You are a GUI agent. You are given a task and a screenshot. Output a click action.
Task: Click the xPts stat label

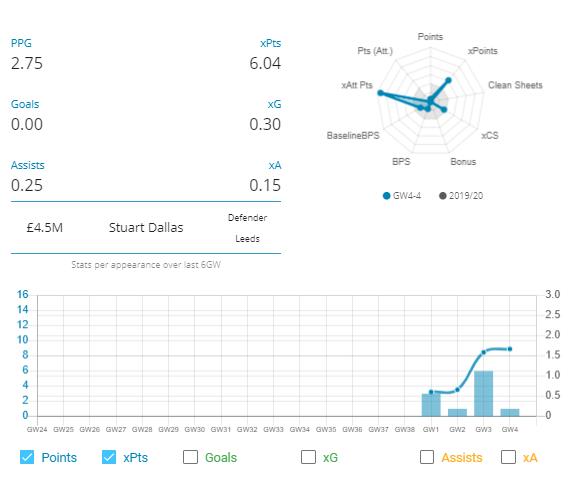point(271,43)
